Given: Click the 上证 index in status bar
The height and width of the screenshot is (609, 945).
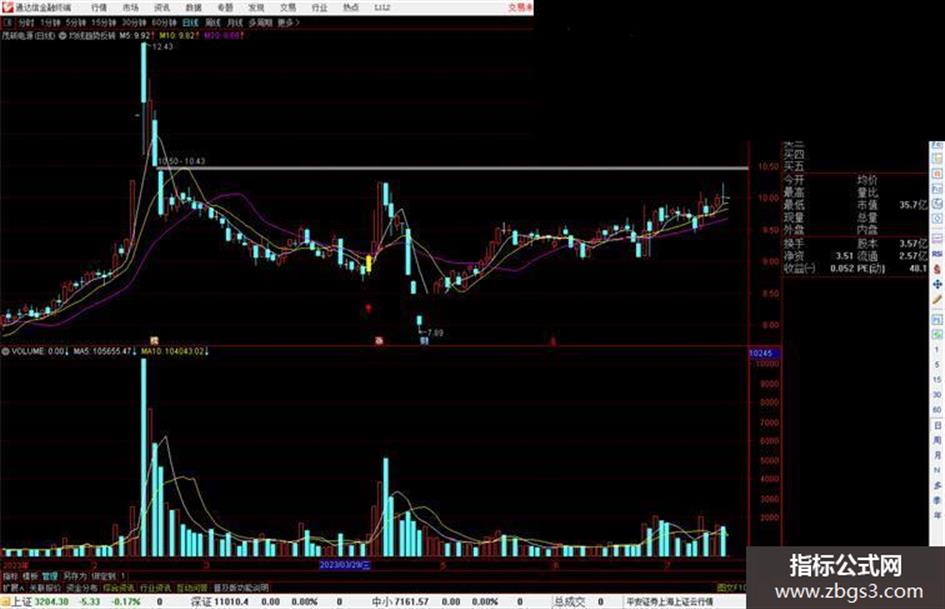Looking at the screenshot, I should click(22, 602).
